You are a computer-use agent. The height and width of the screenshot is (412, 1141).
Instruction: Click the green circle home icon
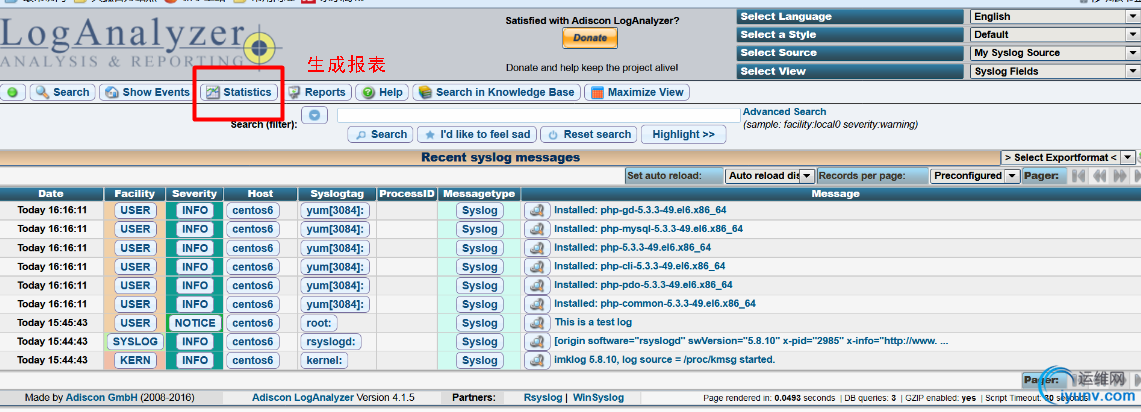[x=14, y=92]
